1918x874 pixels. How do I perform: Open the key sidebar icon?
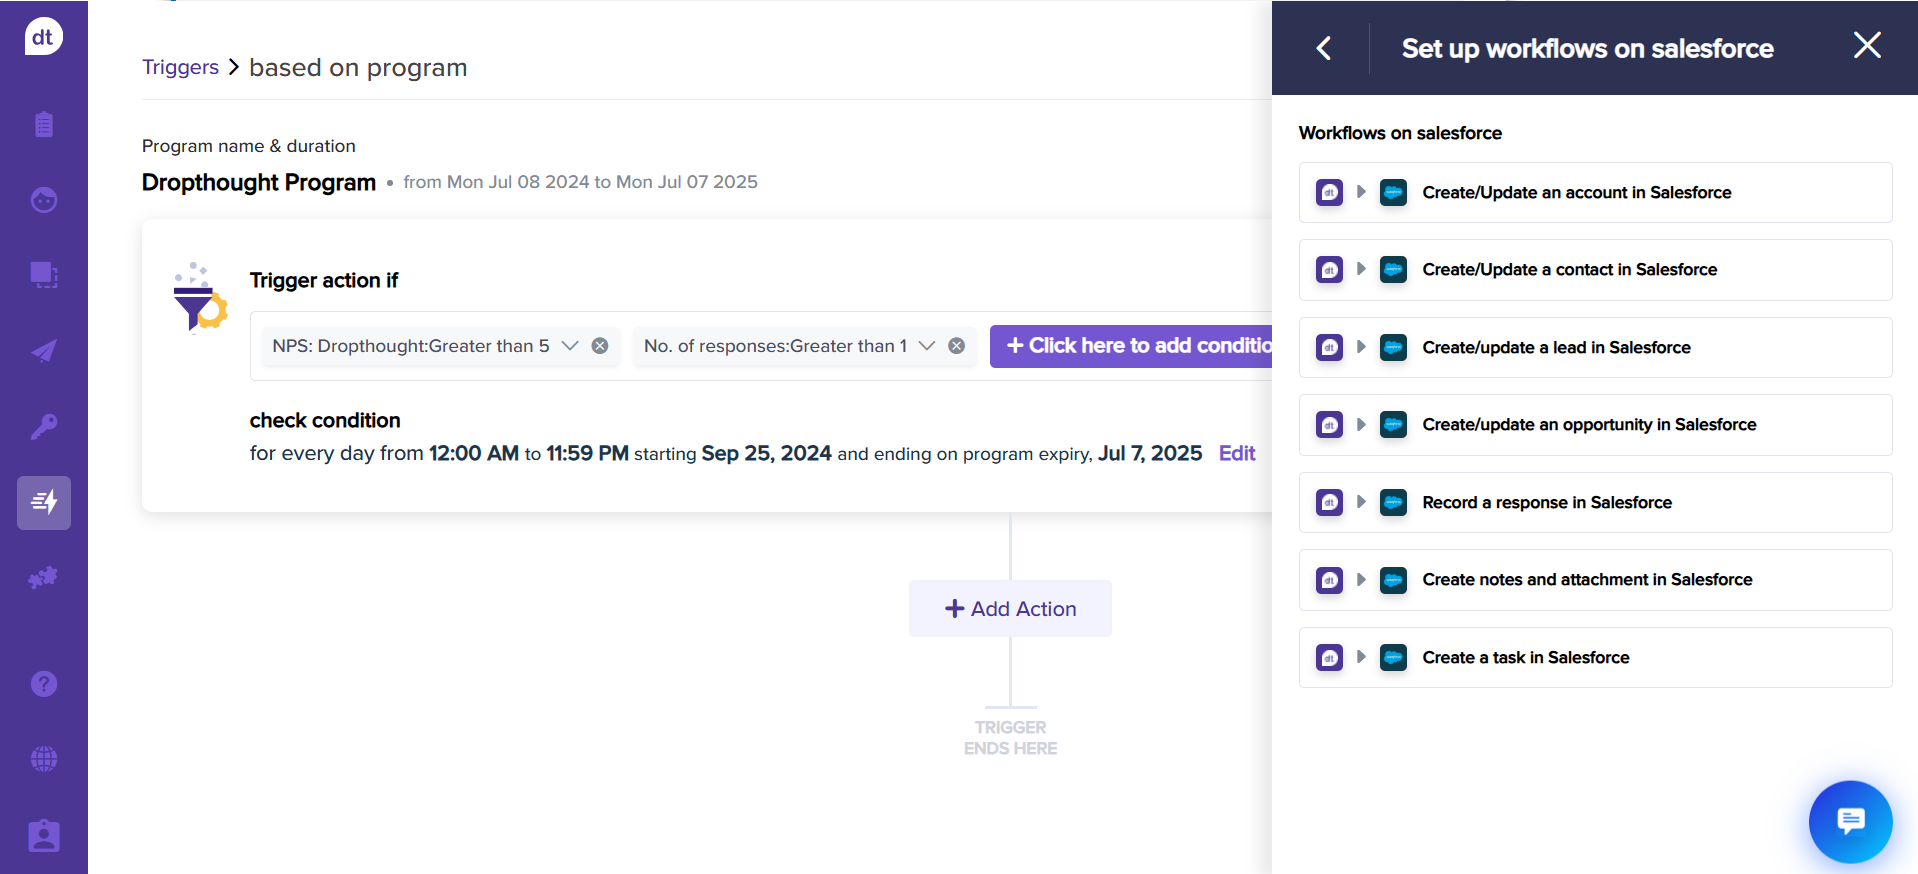[44, 427]
